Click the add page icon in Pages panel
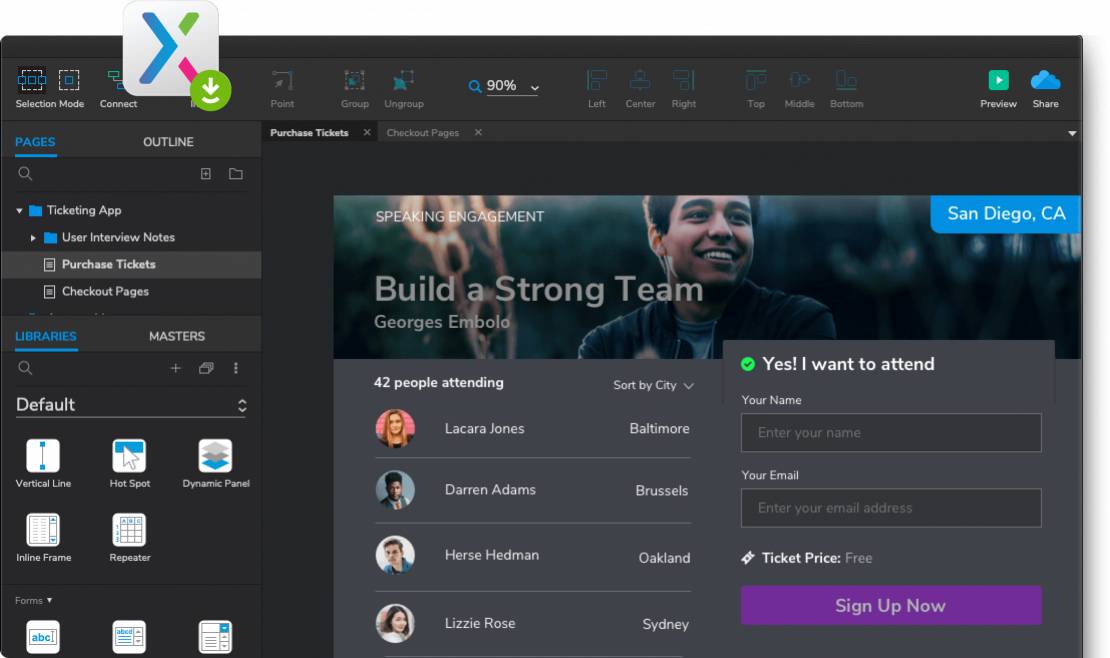This screenshot has height=658, width=1110. tap(206, 174)
